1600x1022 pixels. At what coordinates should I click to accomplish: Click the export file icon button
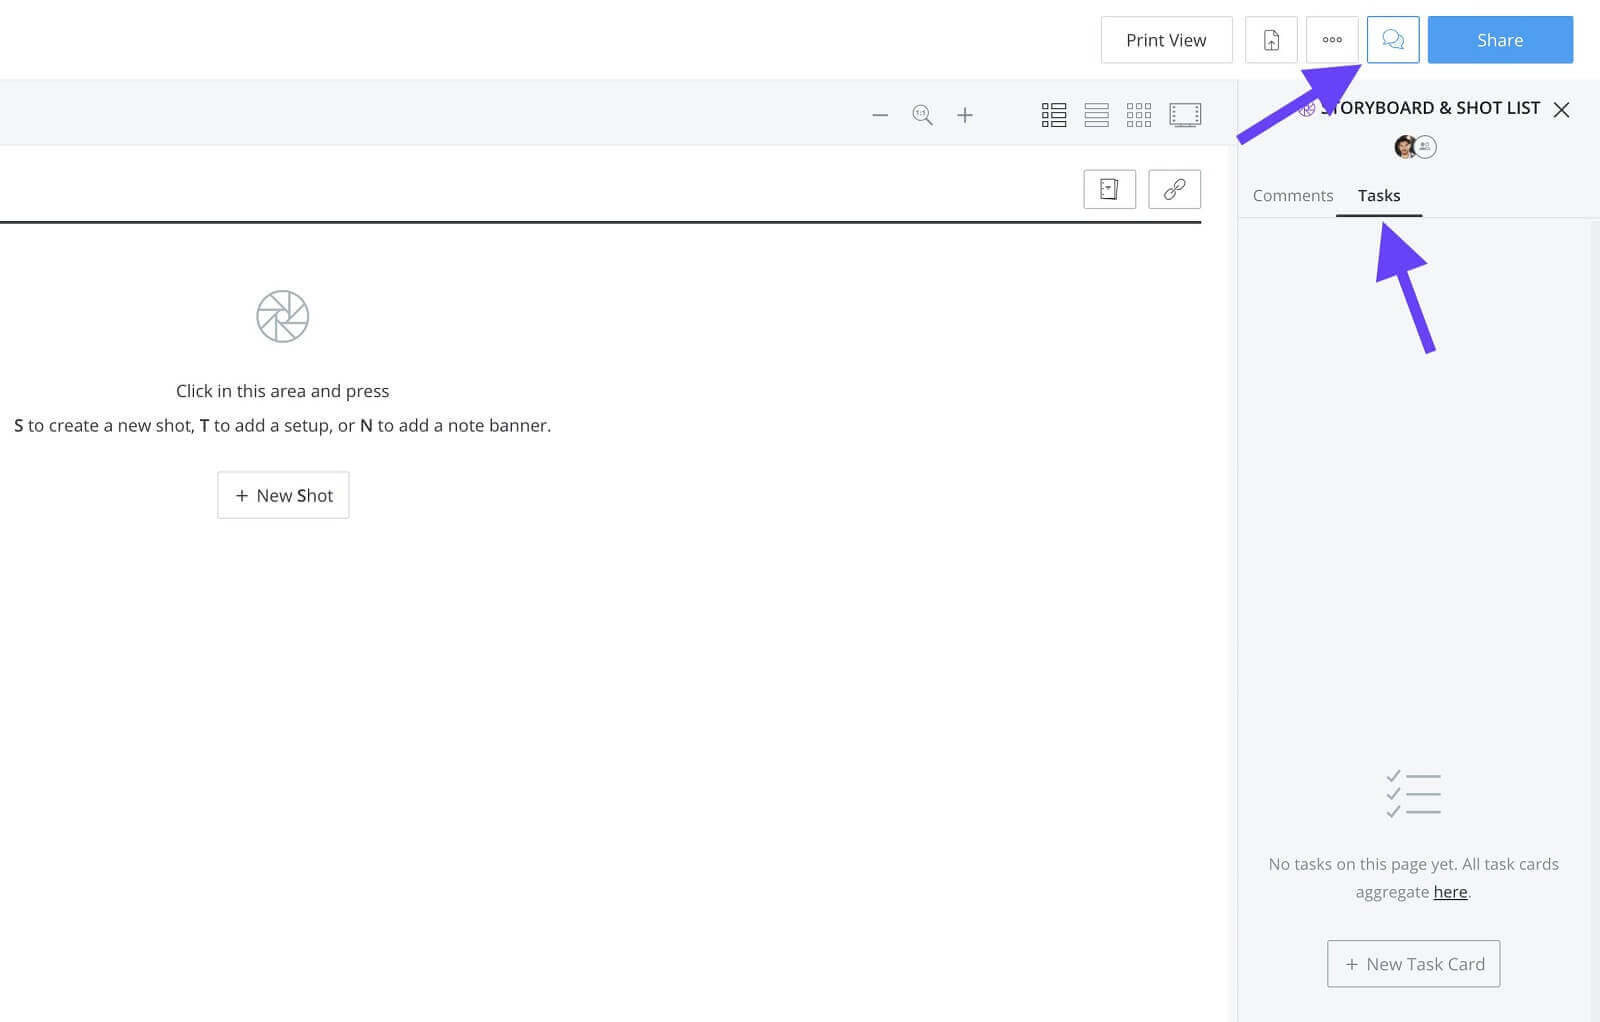pos(1271,40)
